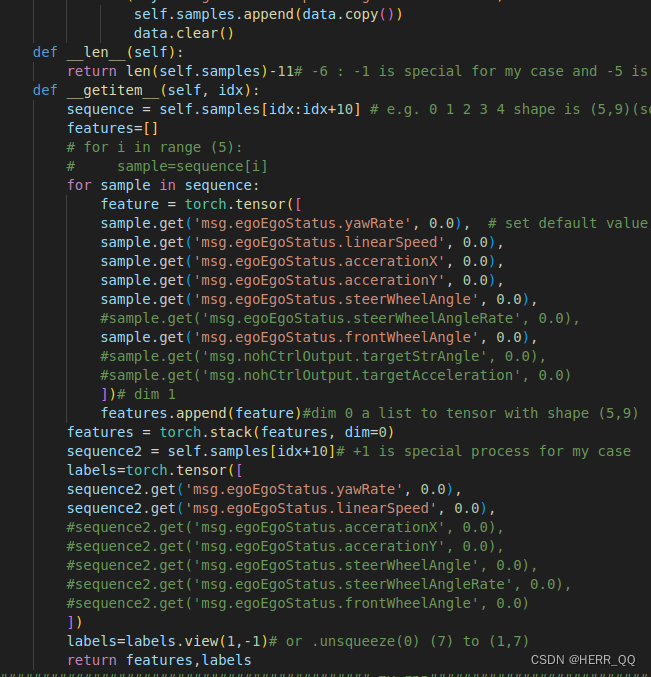Click sample.get linearSpeed line
Screen dimensions: 651x677
point(302,242)
